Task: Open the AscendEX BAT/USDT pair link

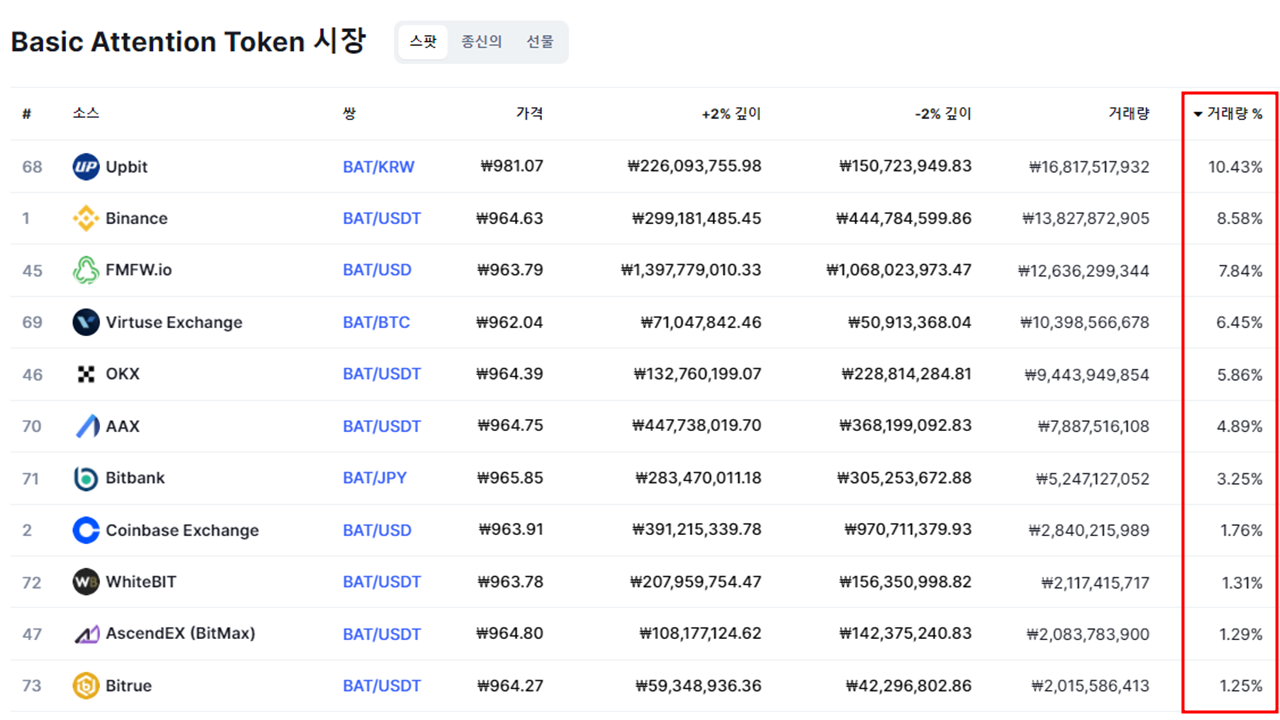Action: pos(382,634)
